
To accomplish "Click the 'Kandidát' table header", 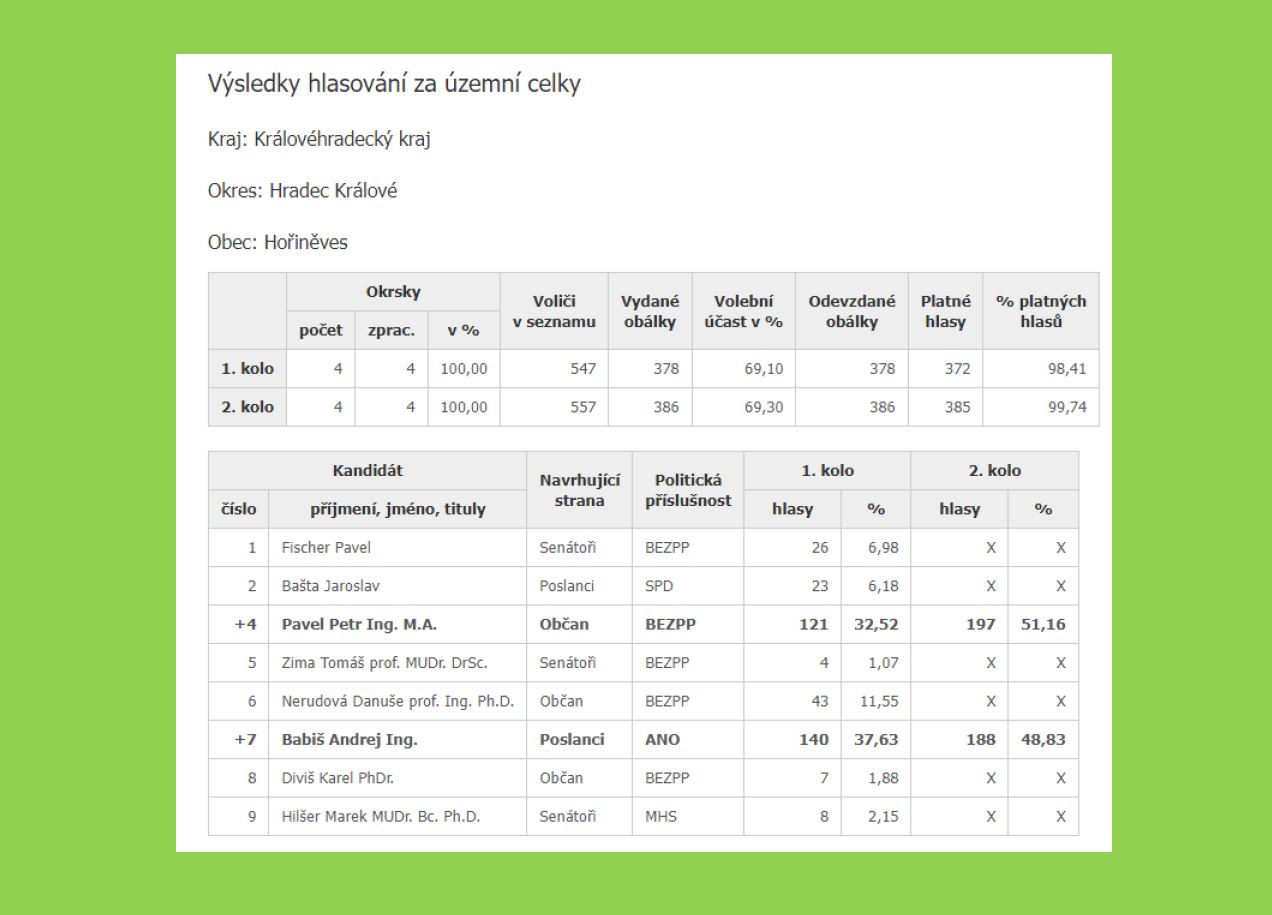I will (367, 470).
